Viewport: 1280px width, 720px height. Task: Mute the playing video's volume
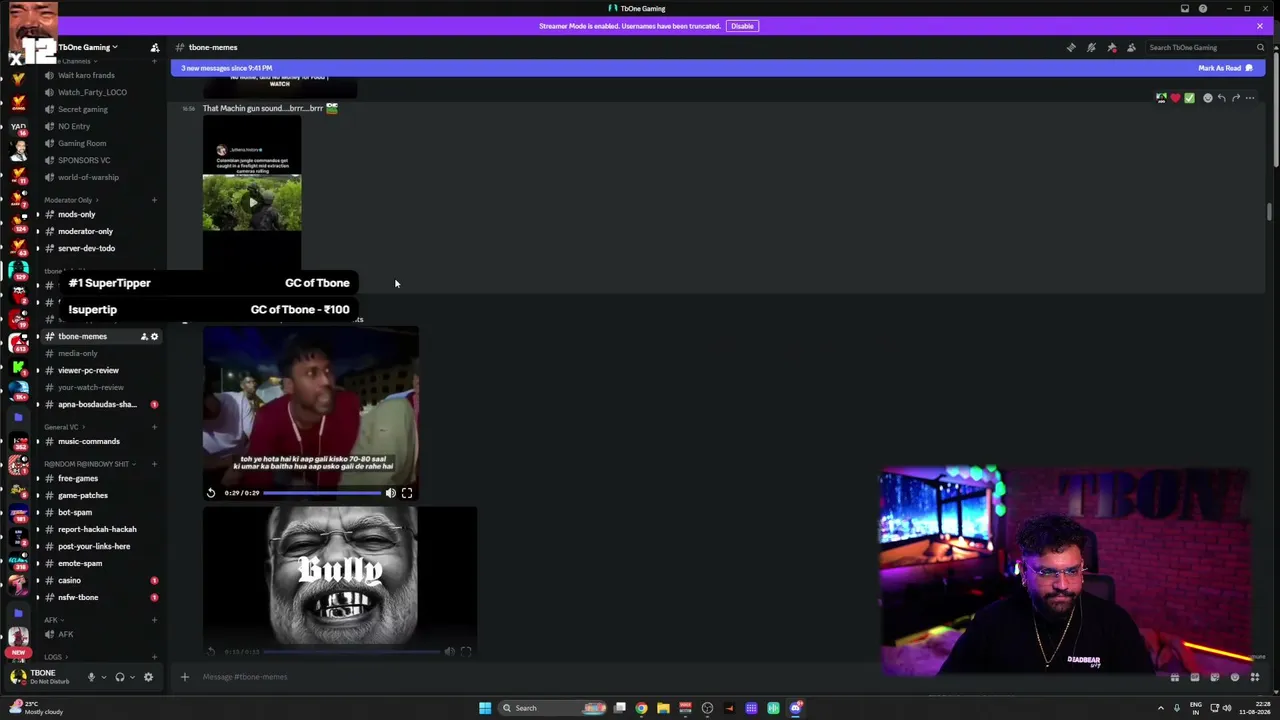coord(391,493)
